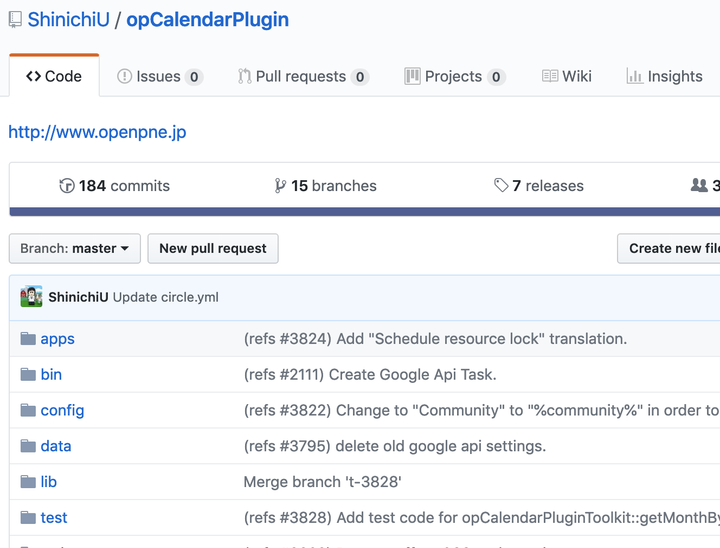Click the language breakdown color bar

[x=365, y=212]
